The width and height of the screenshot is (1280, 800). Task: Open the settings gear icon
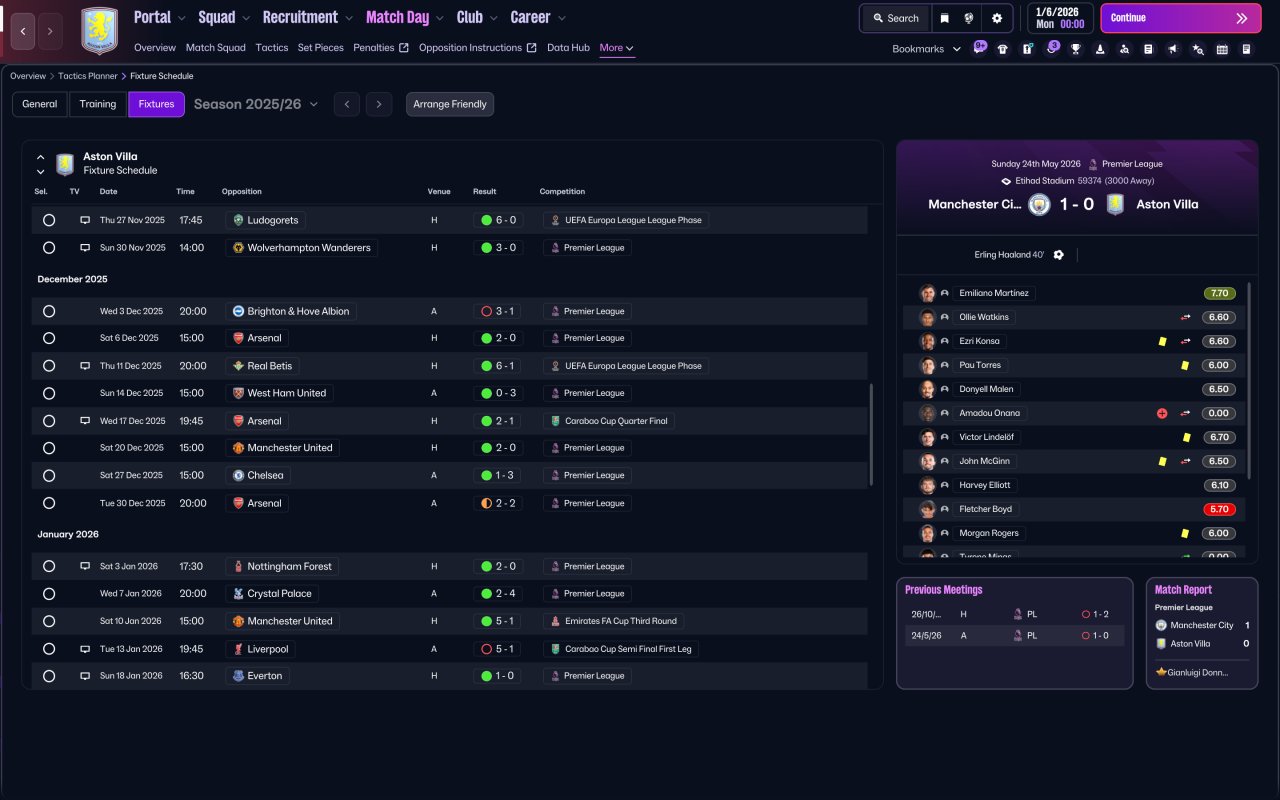coord(997,18)
